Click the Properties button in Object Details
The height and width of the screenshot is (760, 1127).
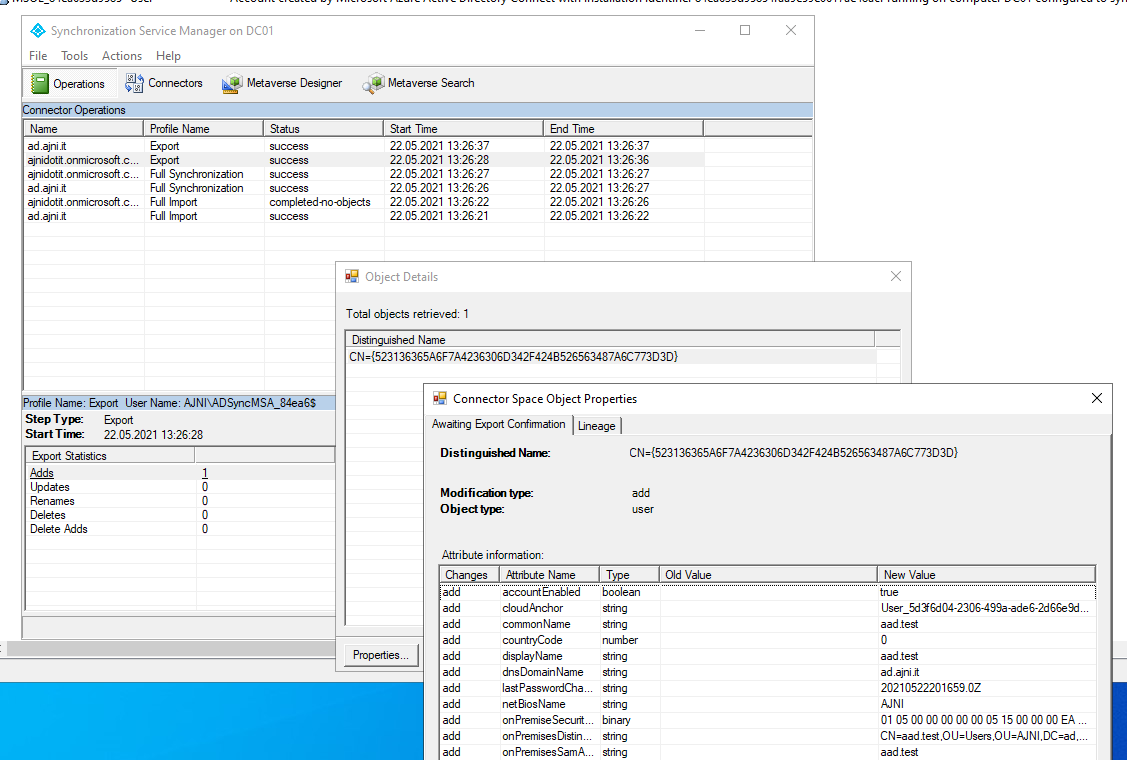[380, 654]
